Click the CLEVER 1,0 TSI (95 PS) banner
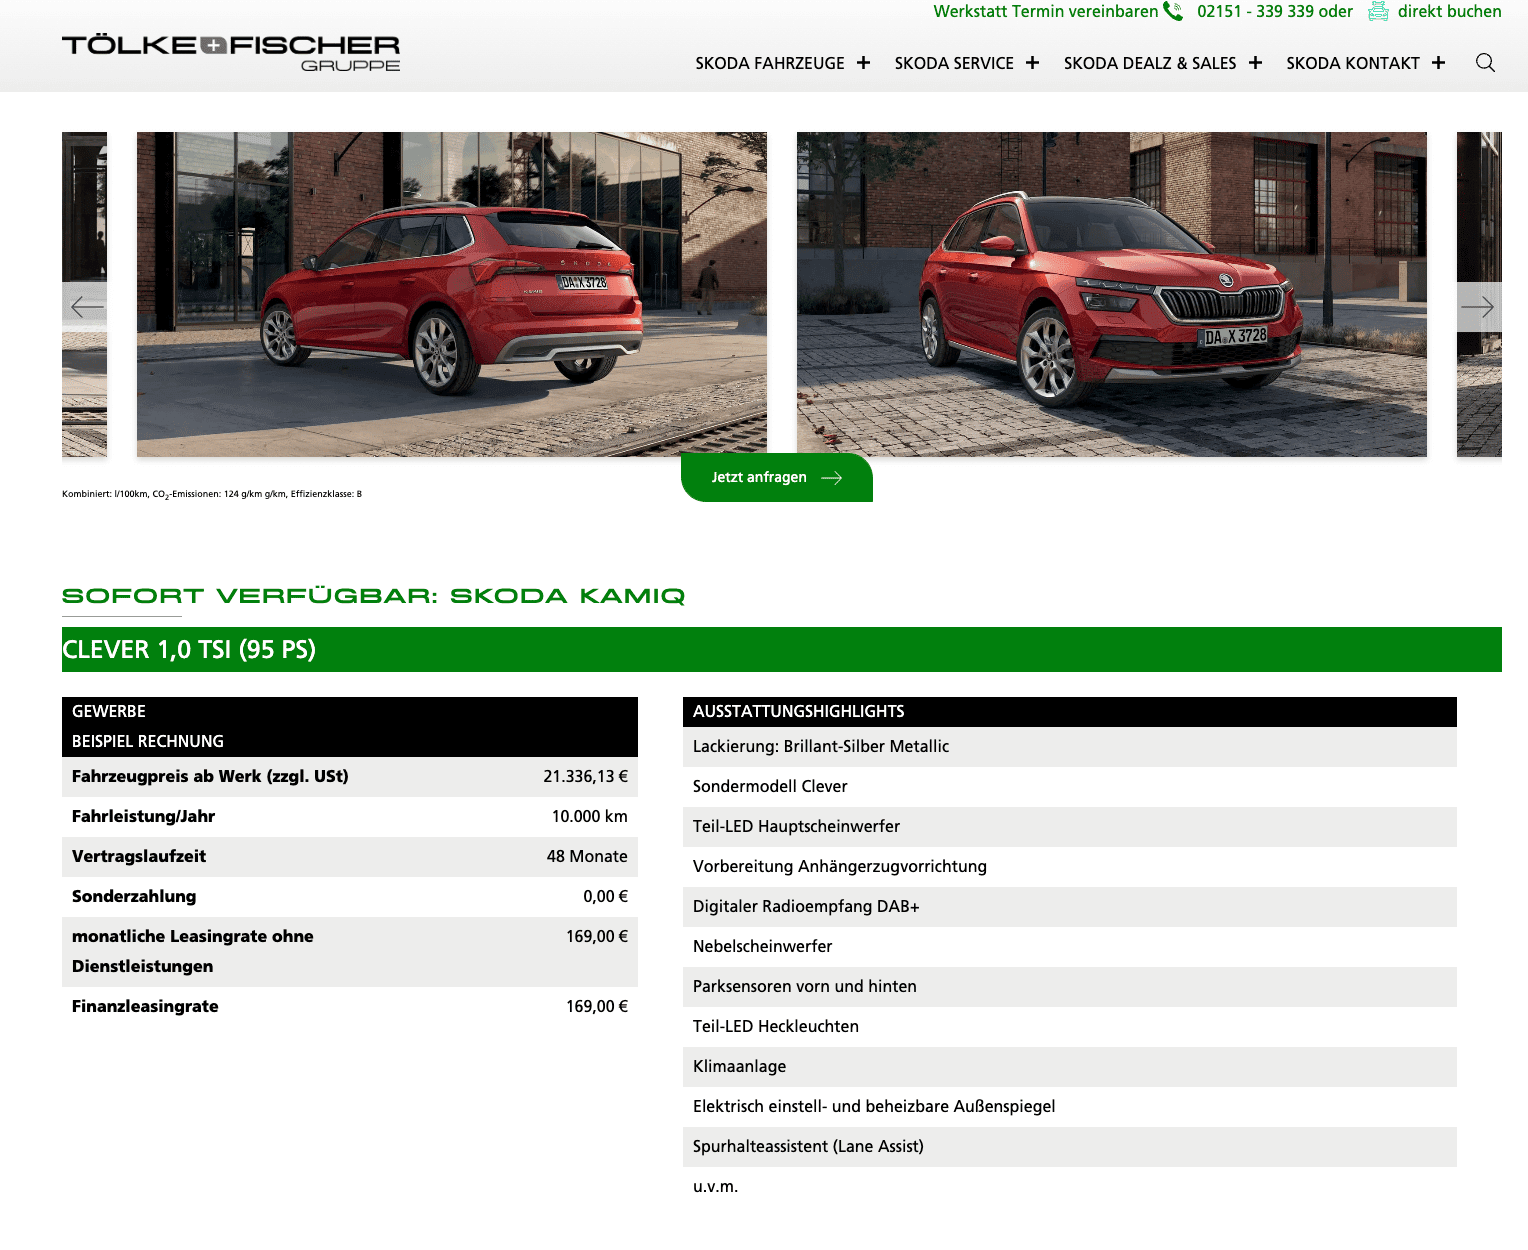 click(782, 649)
